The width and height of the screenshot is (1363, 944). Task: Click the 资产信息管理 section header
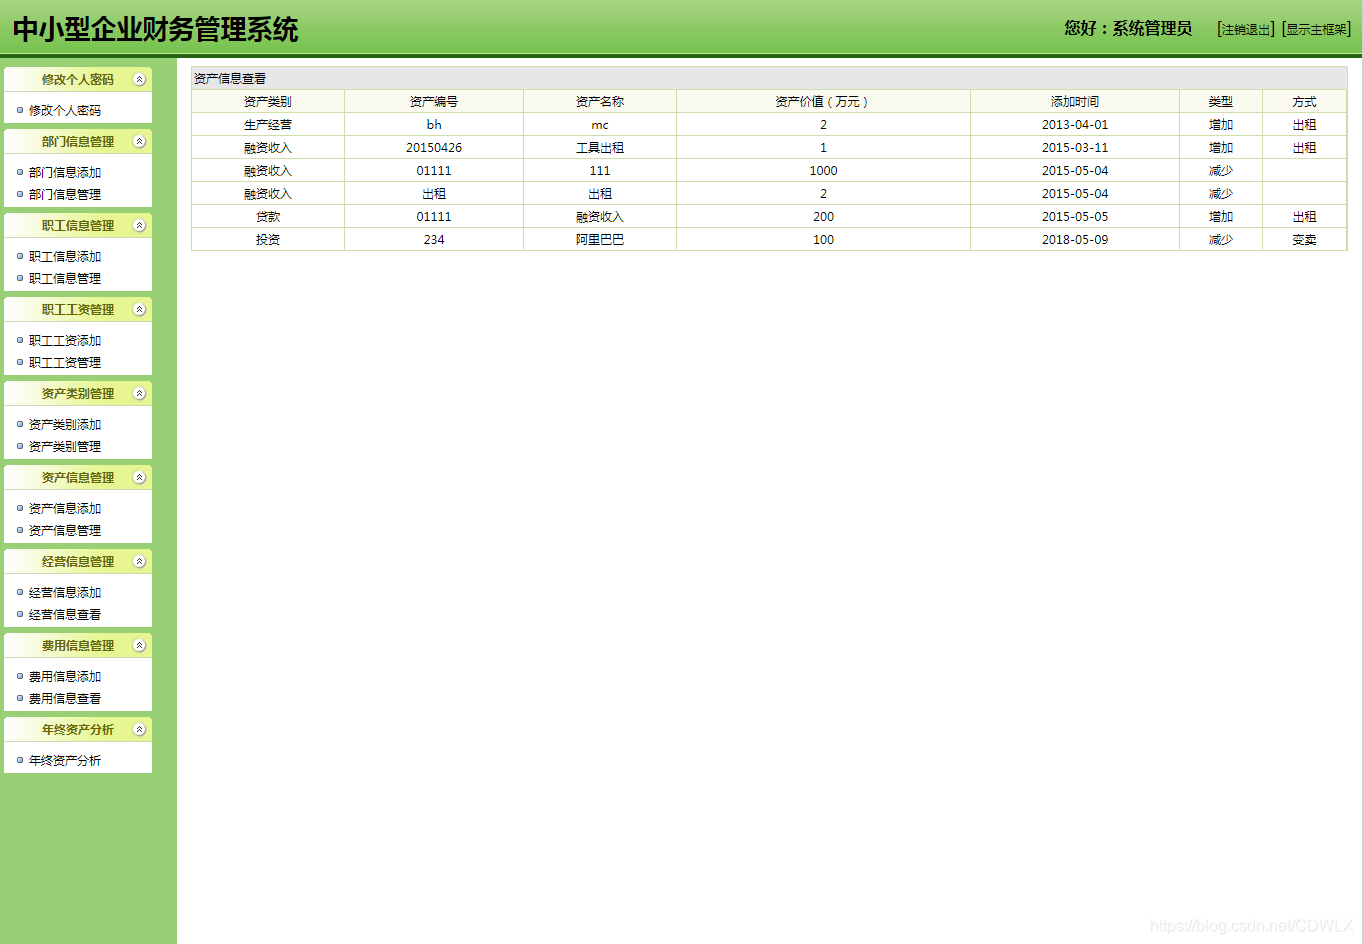pos(78,478)
